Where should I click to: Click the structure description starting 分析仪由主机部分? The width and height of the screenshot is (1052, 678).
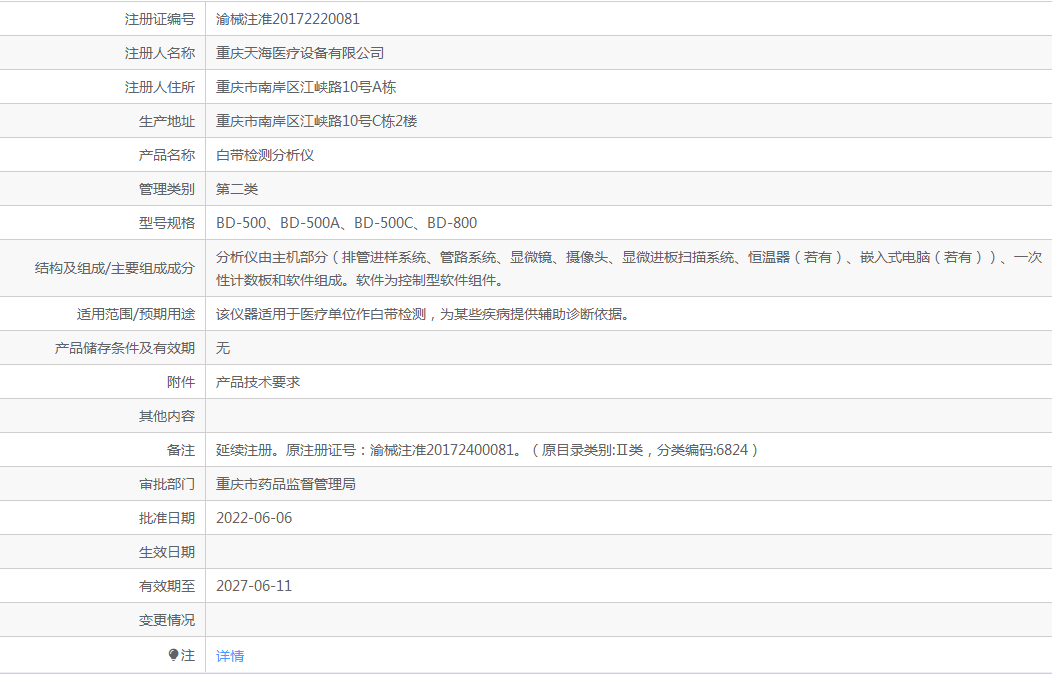(629, 268)
